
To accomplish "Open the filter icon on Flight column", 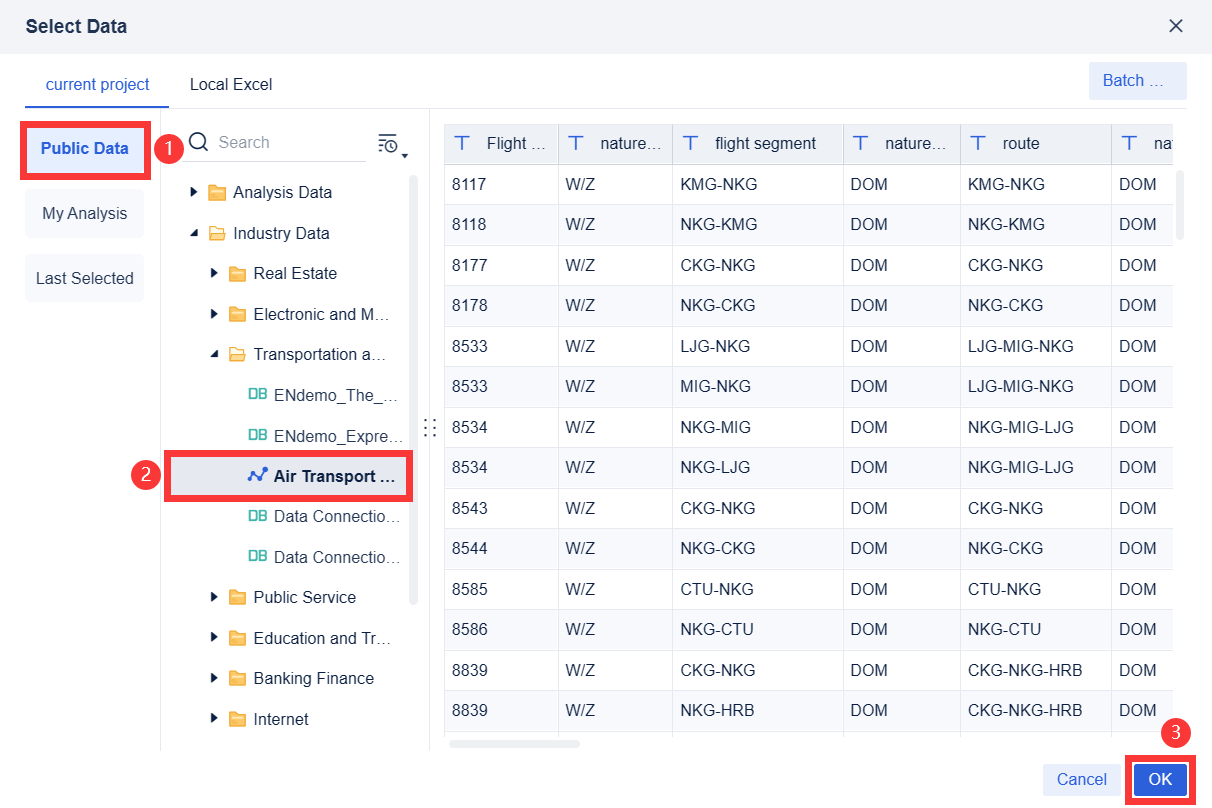I will 461,143.
